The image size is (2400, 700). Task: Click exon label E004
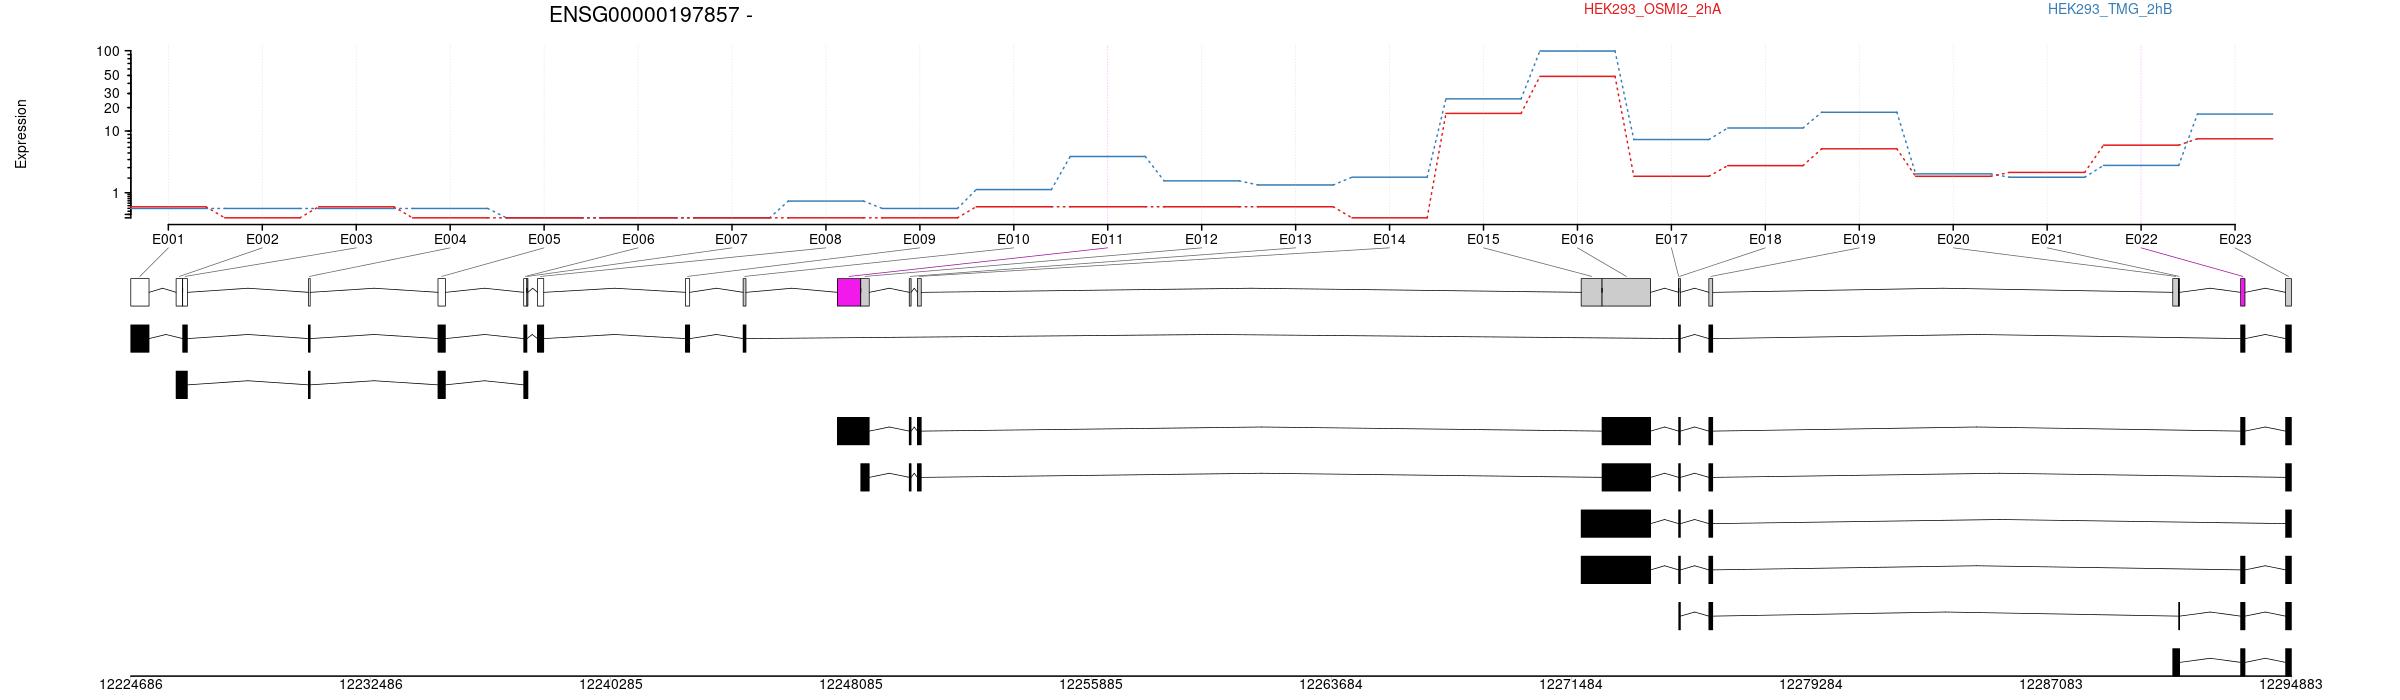[450, 239]
